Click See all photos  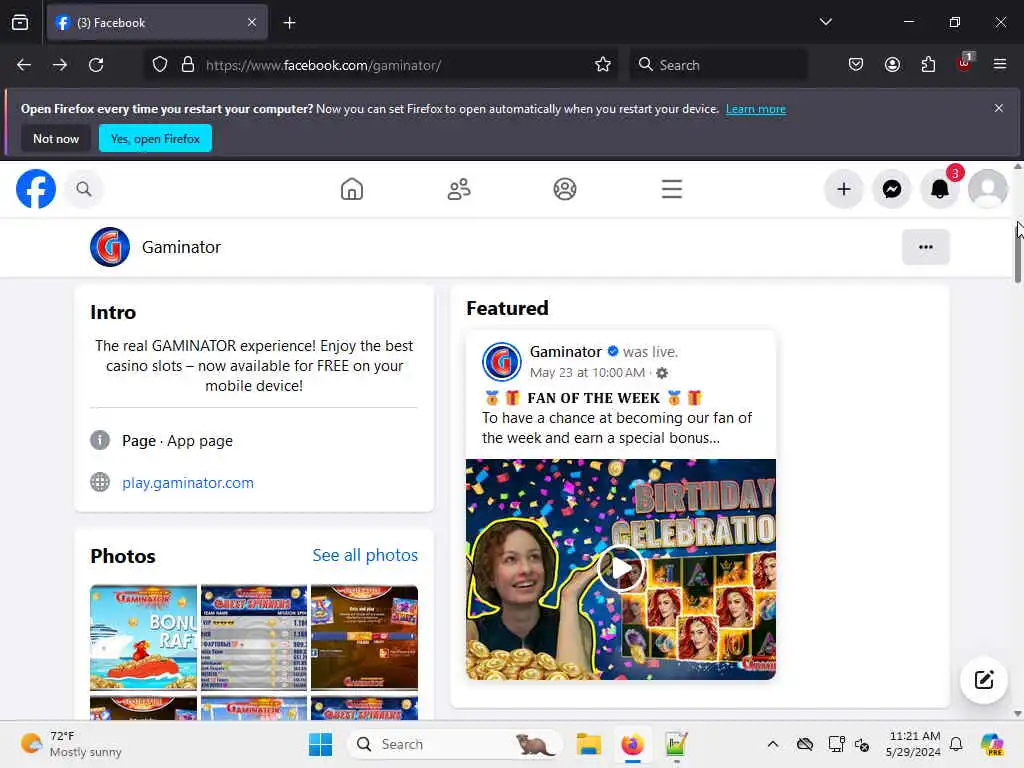(x=365, y=555)
